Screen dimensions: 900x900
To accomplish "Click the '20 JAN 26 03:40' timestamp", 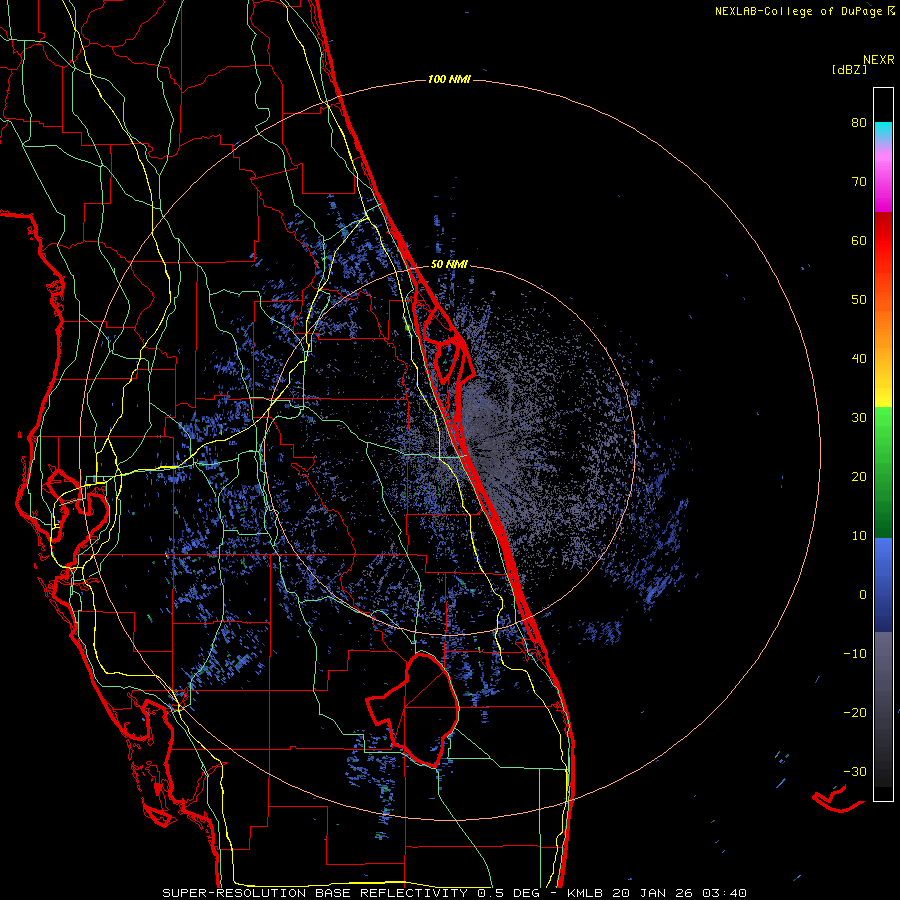I will pos(680,893).
